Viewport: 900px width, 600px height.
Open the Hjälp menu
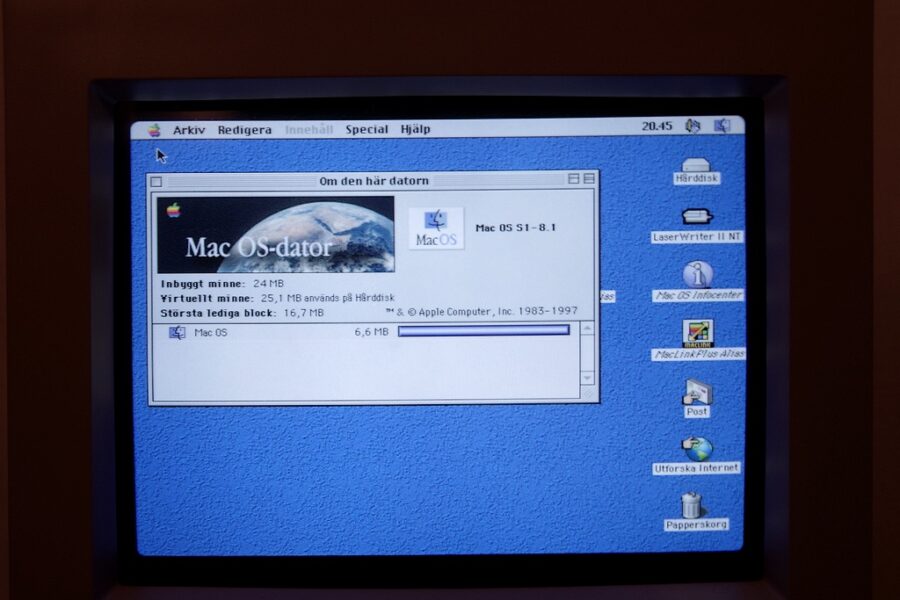click(x=415, y=129)
